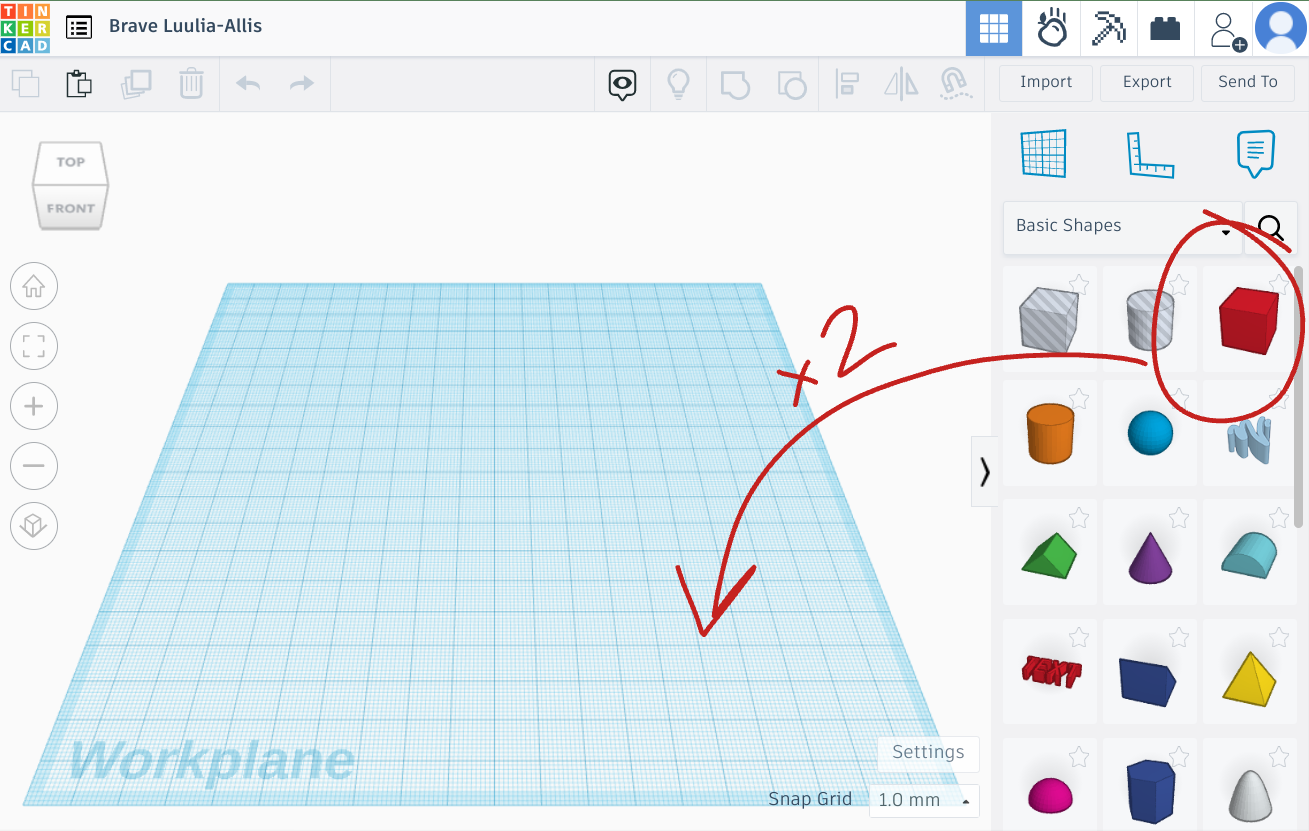
Task: Toggle notes visibility speech-bubble eye icon
Action: 623,84
